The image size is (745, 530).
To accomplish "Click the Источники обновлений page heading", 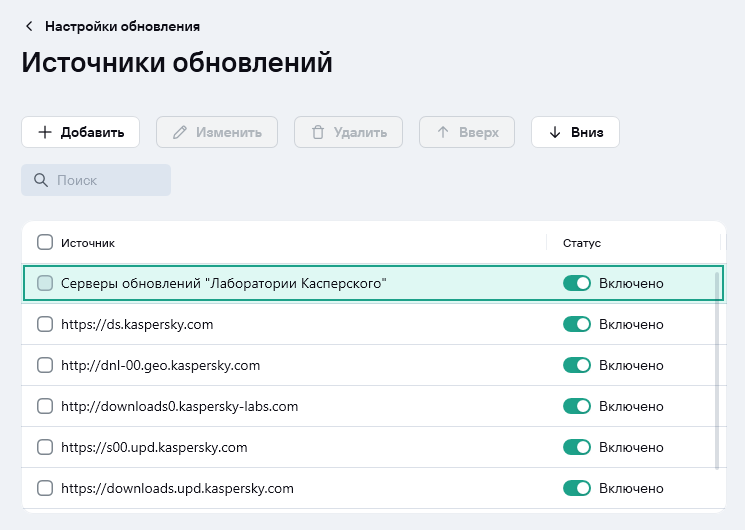I will tap(177, 62).
